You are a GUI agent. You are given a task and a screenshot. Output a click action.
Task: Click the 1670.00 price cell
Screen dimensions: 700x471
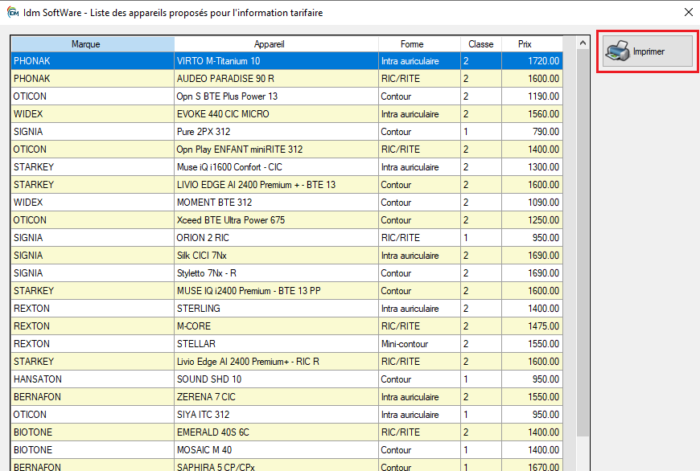pyautogui.click(x=532, y=465)
